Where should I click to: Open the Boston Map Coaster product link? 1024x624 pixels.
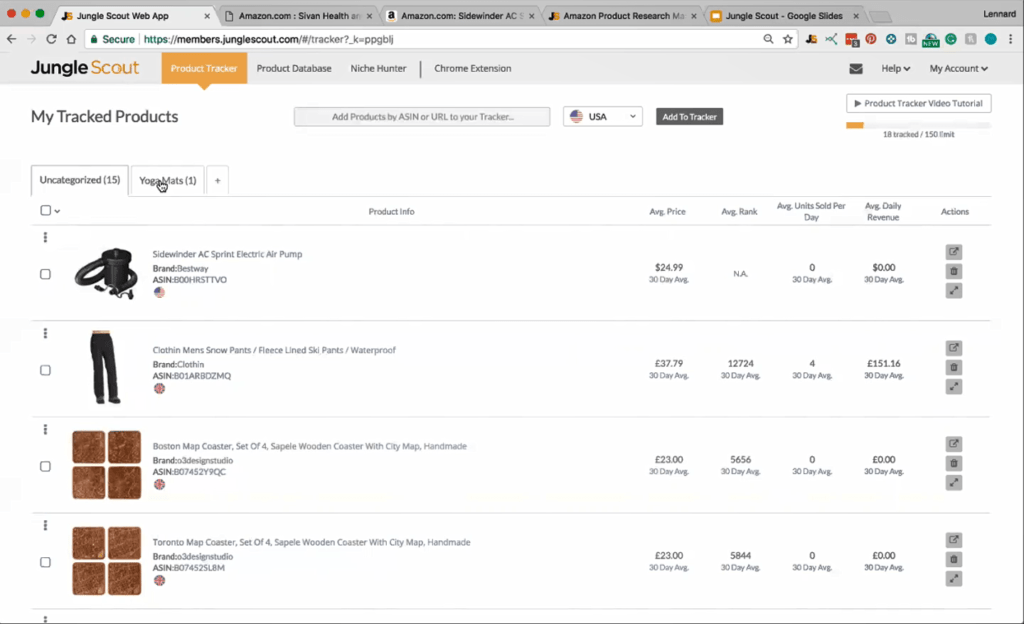click(x=310, y=446)
